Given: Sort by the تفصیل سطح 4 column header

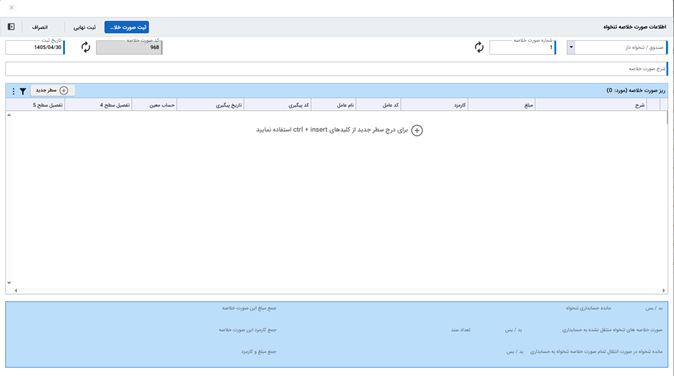Looking at the screenshot, I should (98, 105).
